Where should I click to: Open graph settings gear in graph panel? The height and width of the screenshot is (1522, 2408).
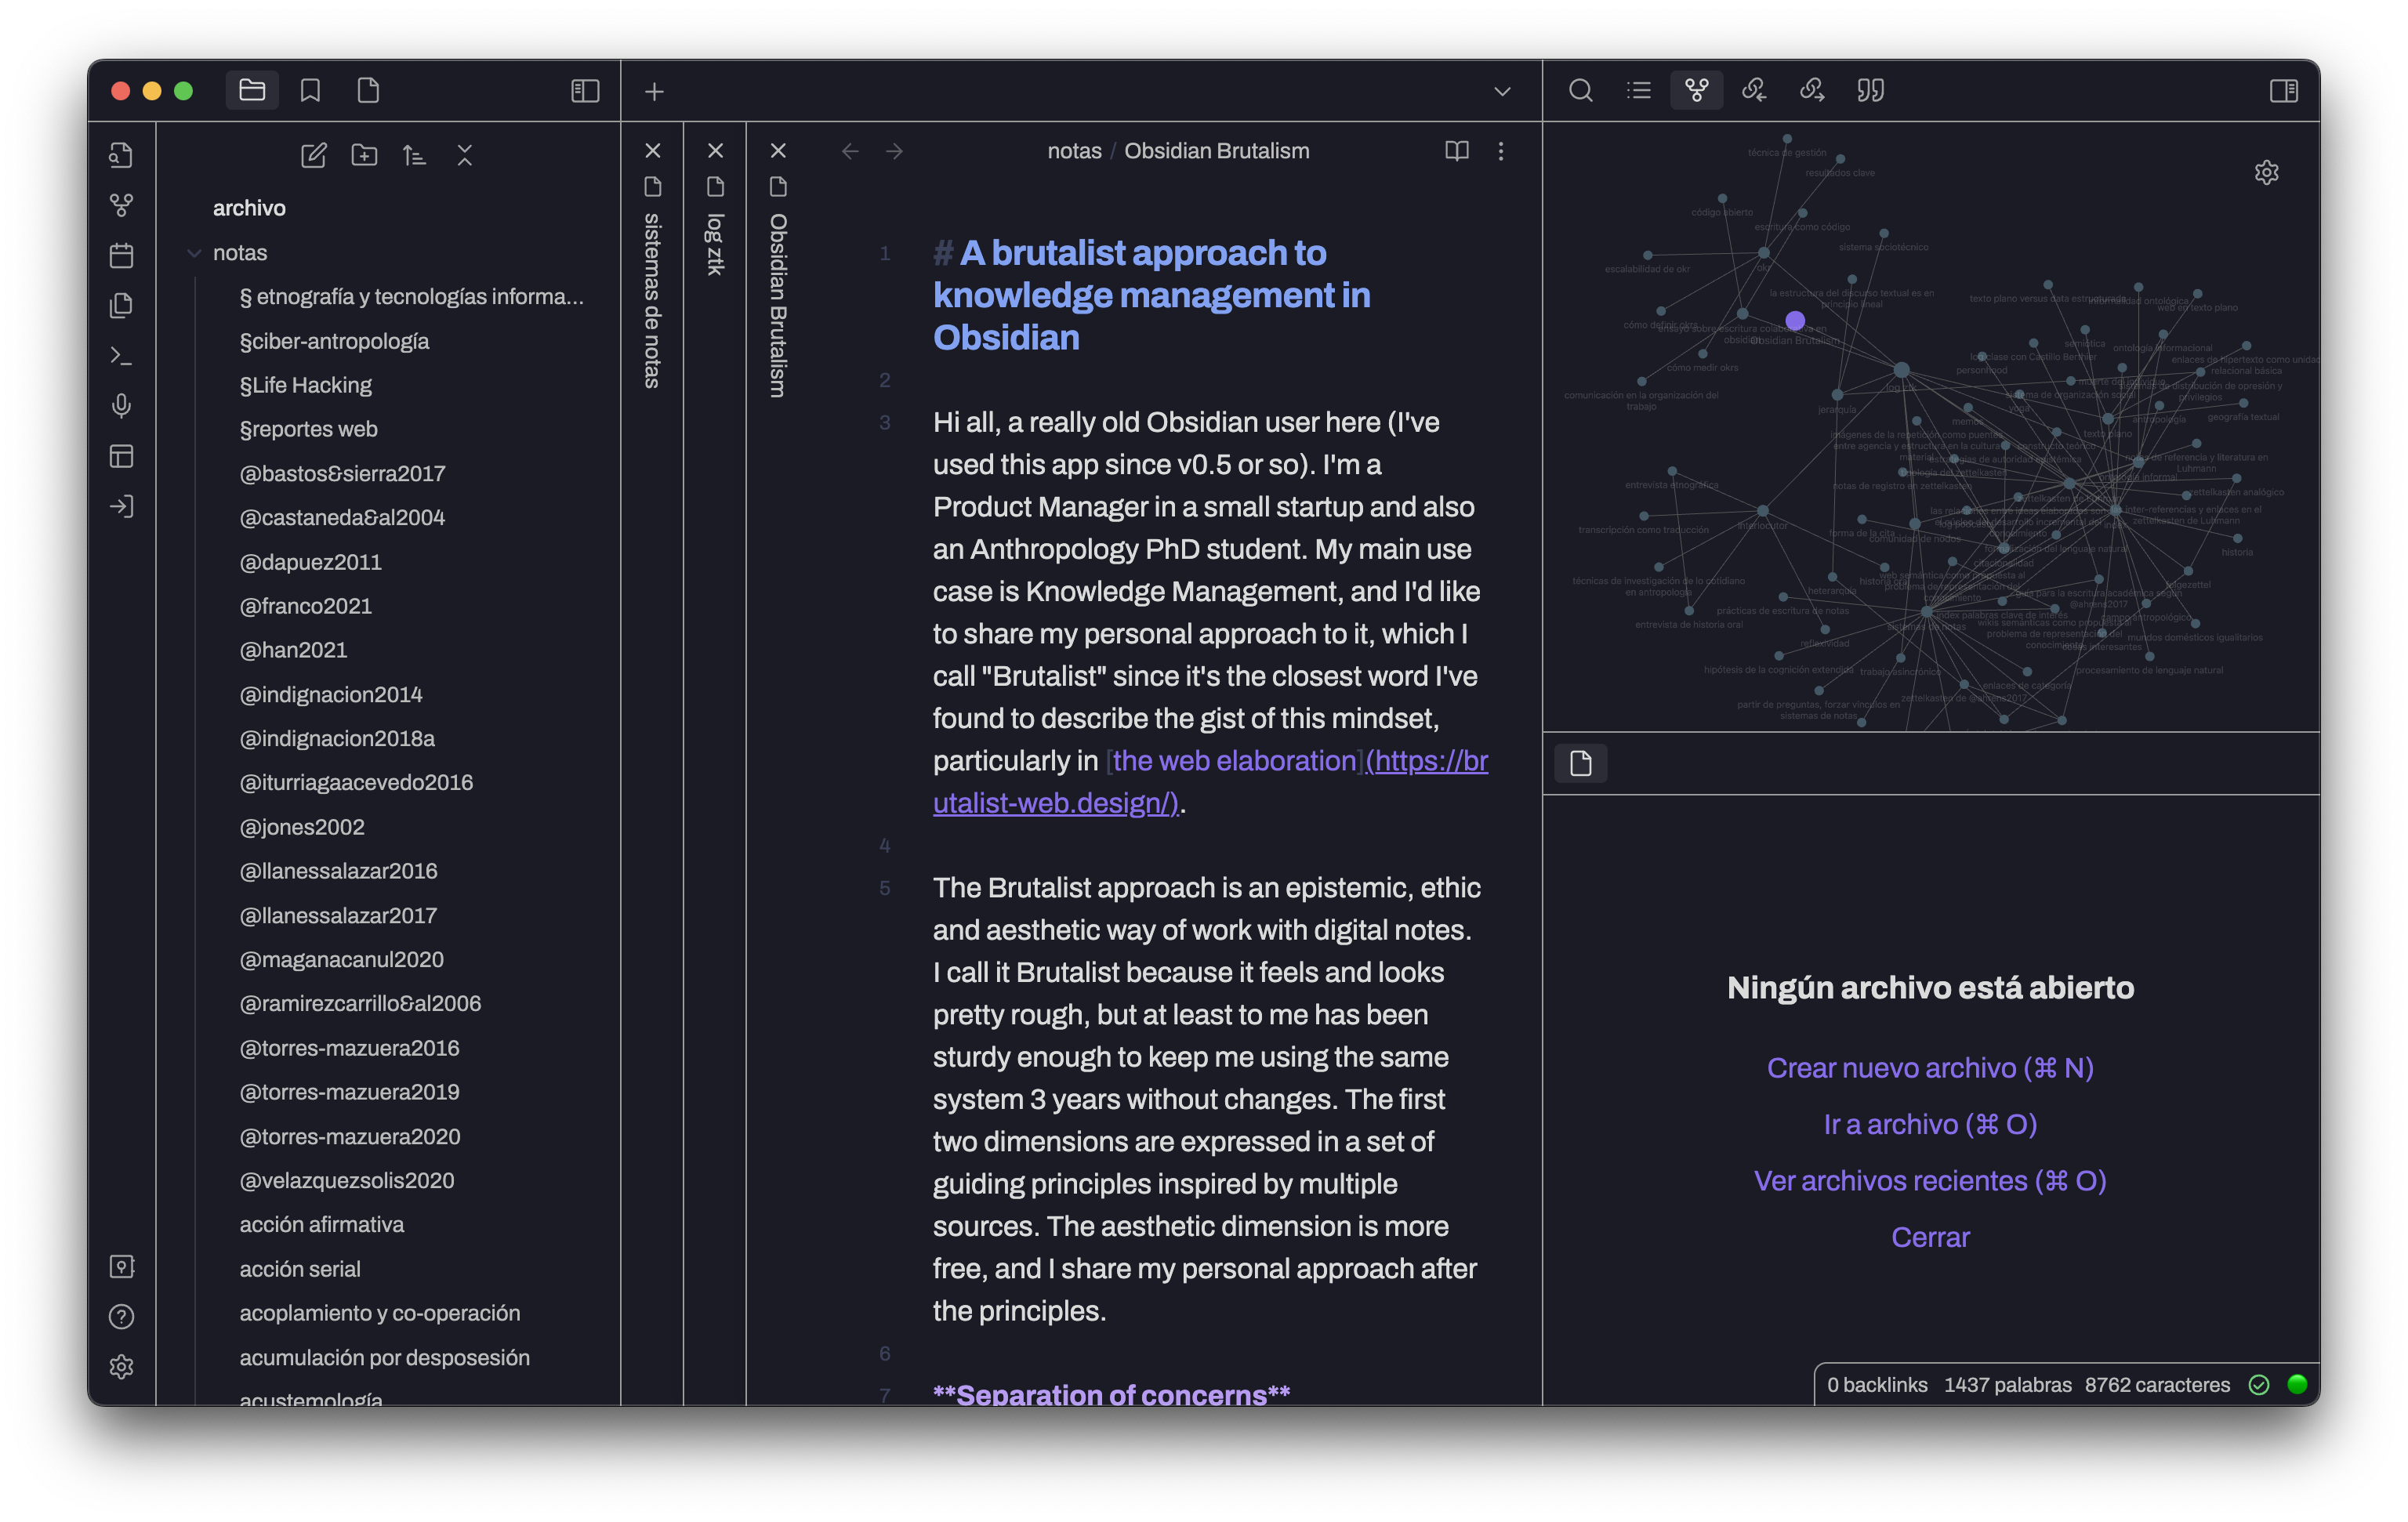point(2266,172)
